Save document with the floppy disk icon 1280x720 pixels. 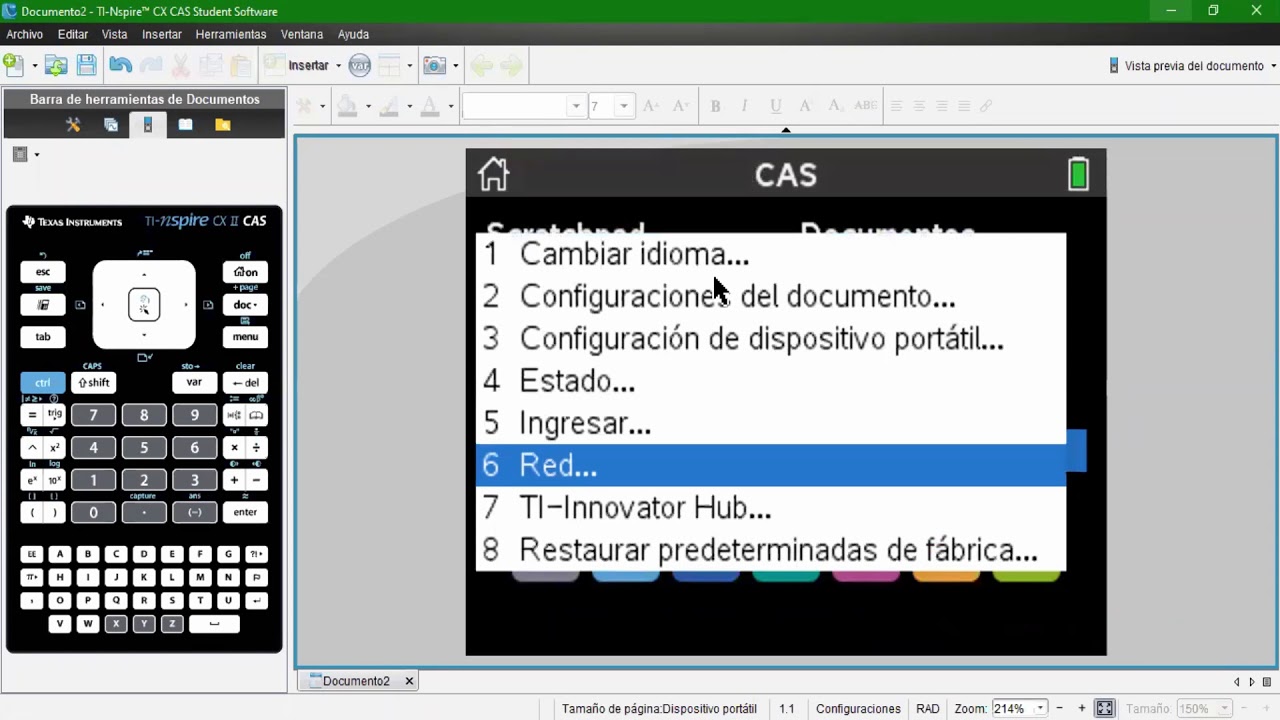(87, 65)
